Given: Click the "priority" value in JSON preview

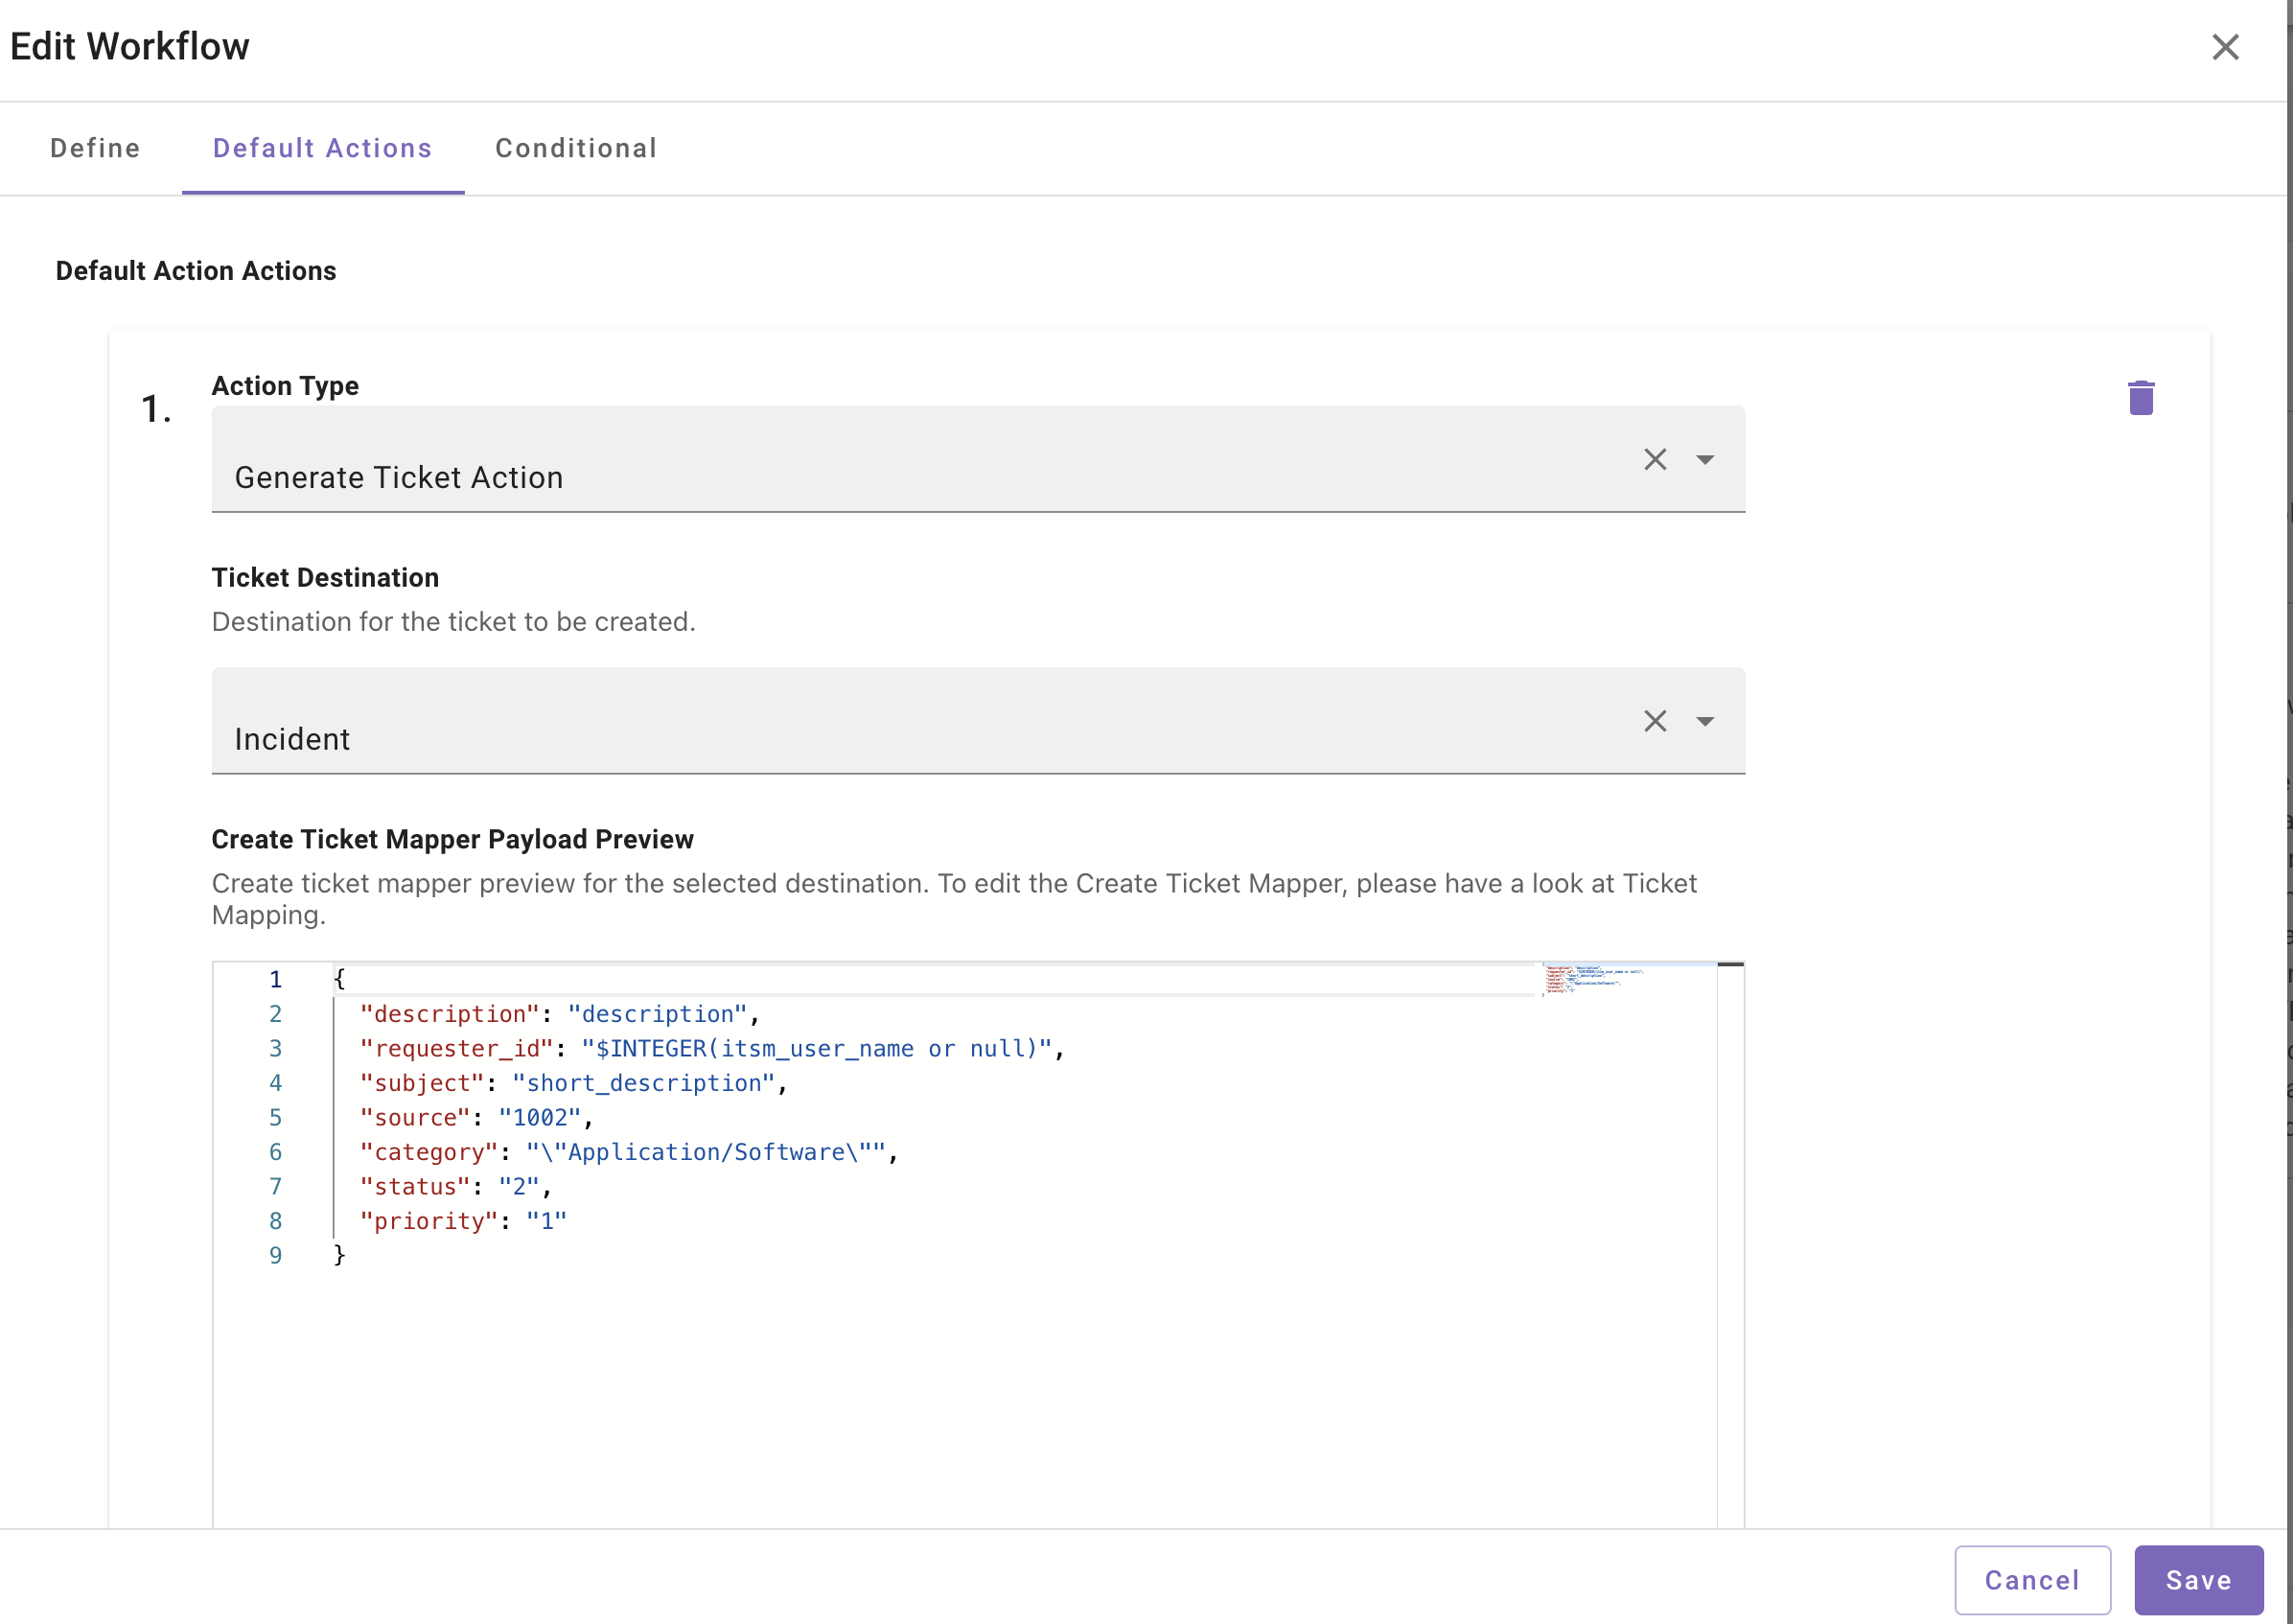Looking at the screenshot, I should [546, 1221].
